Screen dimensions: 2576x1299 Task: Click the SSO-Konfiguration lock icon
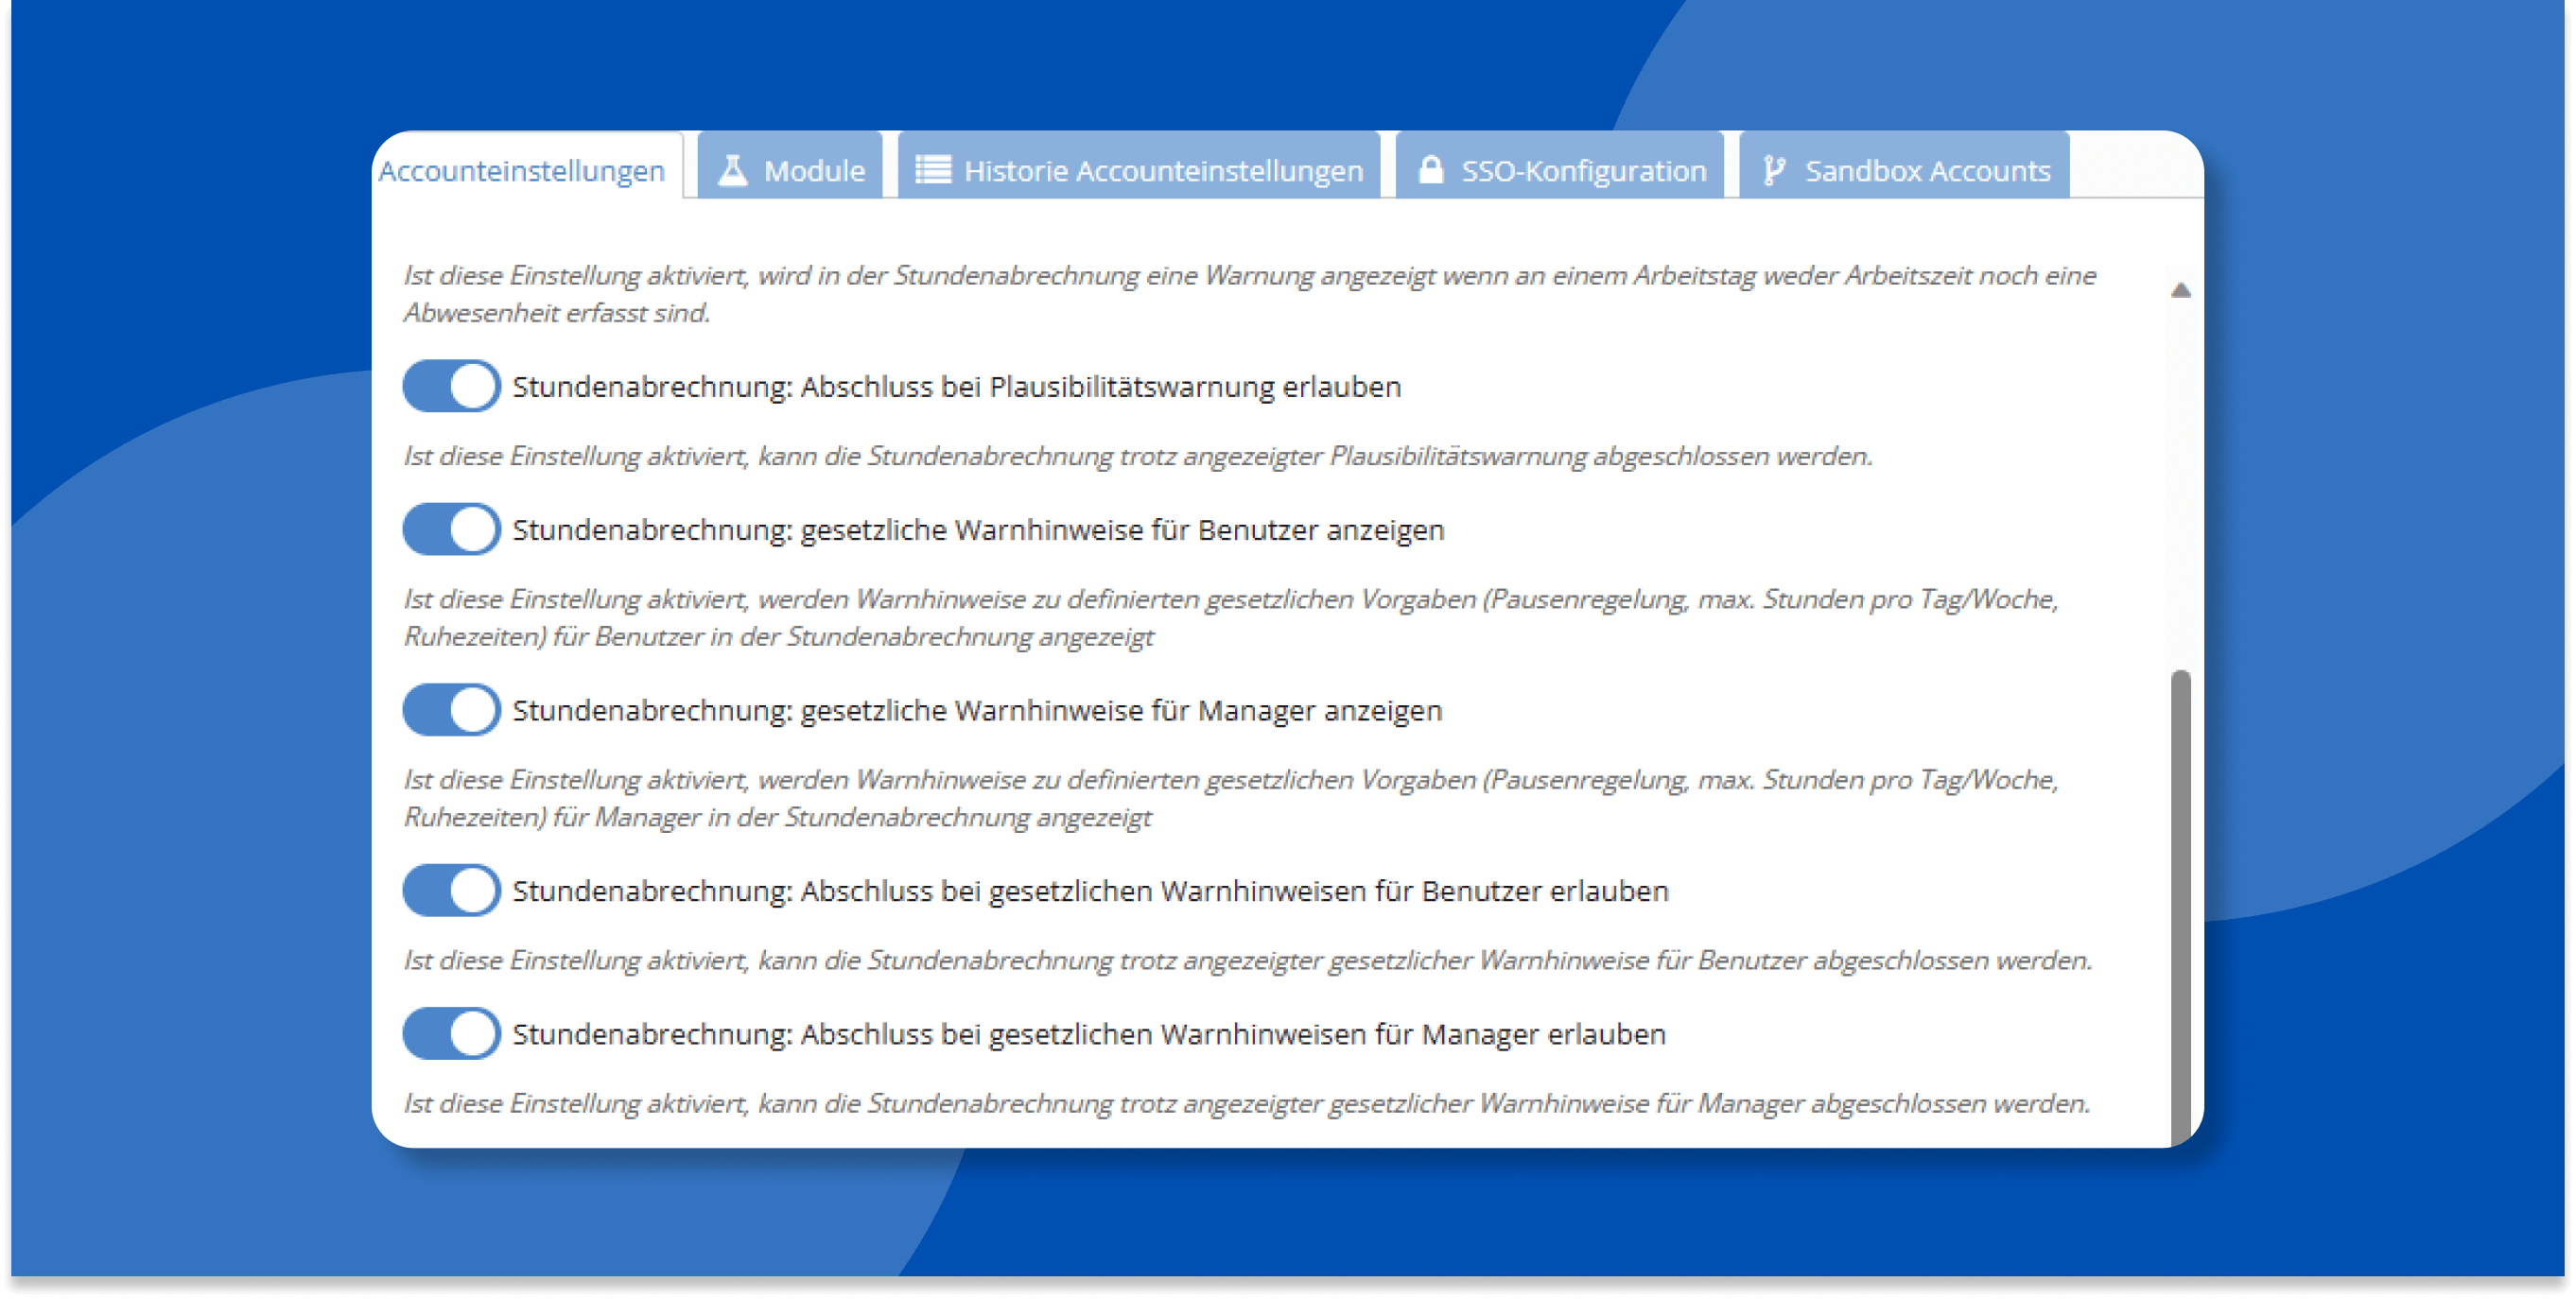click(x=1428, y=169)
